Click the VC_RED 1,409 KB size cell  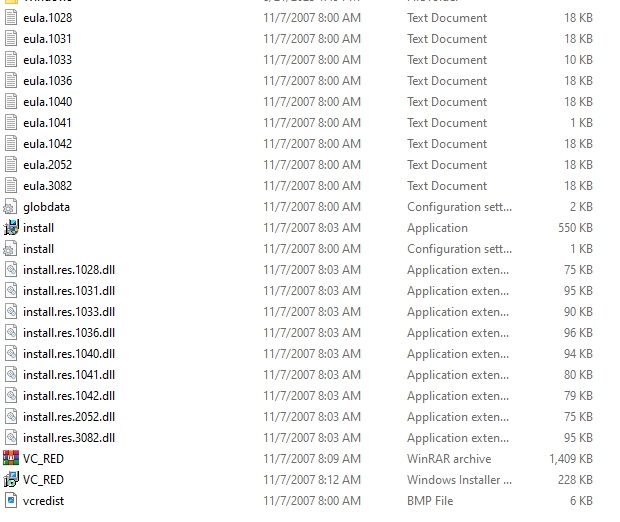click(571, 459)
